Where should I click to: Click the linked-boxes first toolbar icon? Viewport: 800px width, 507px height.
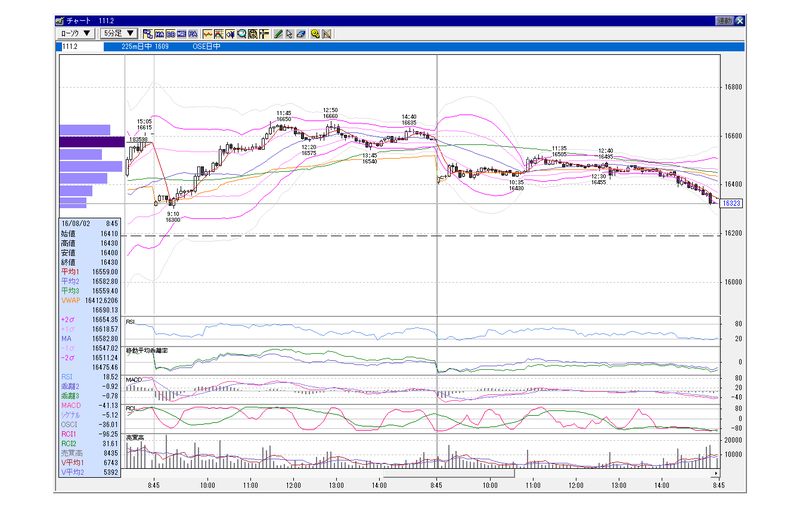[148, 34]
